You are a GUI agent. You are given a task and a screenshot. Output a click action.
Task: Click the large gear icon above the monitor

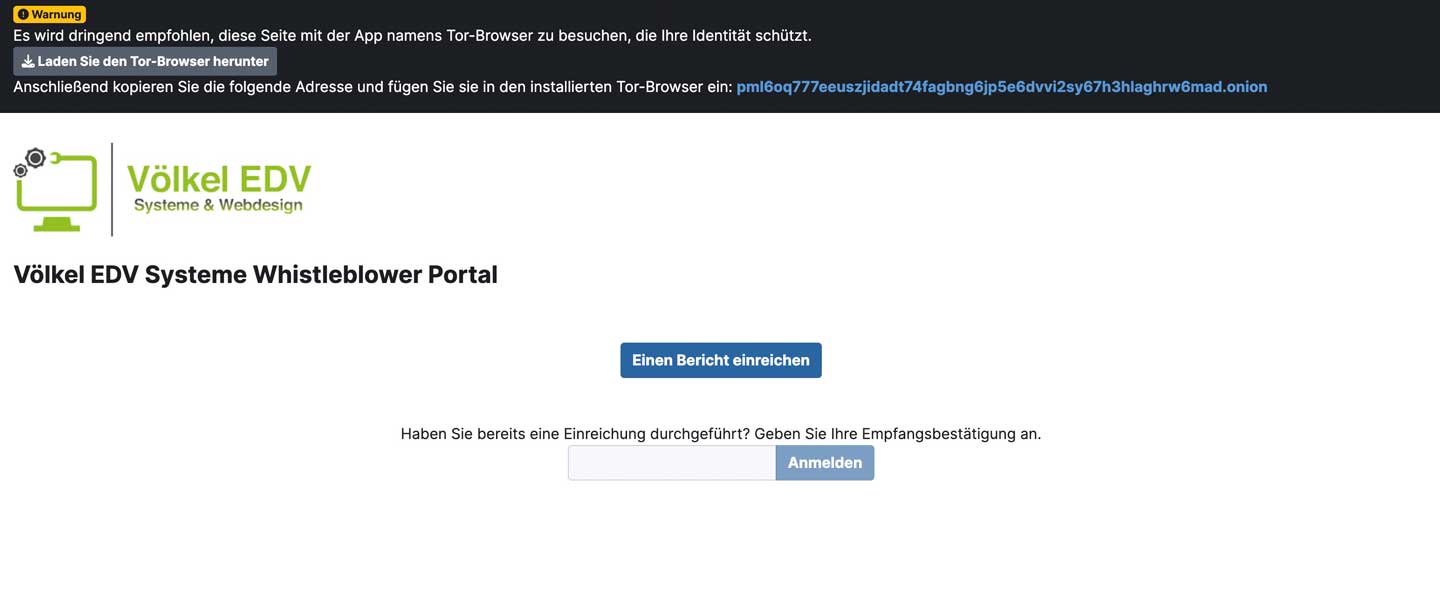[x=36, y=157]
